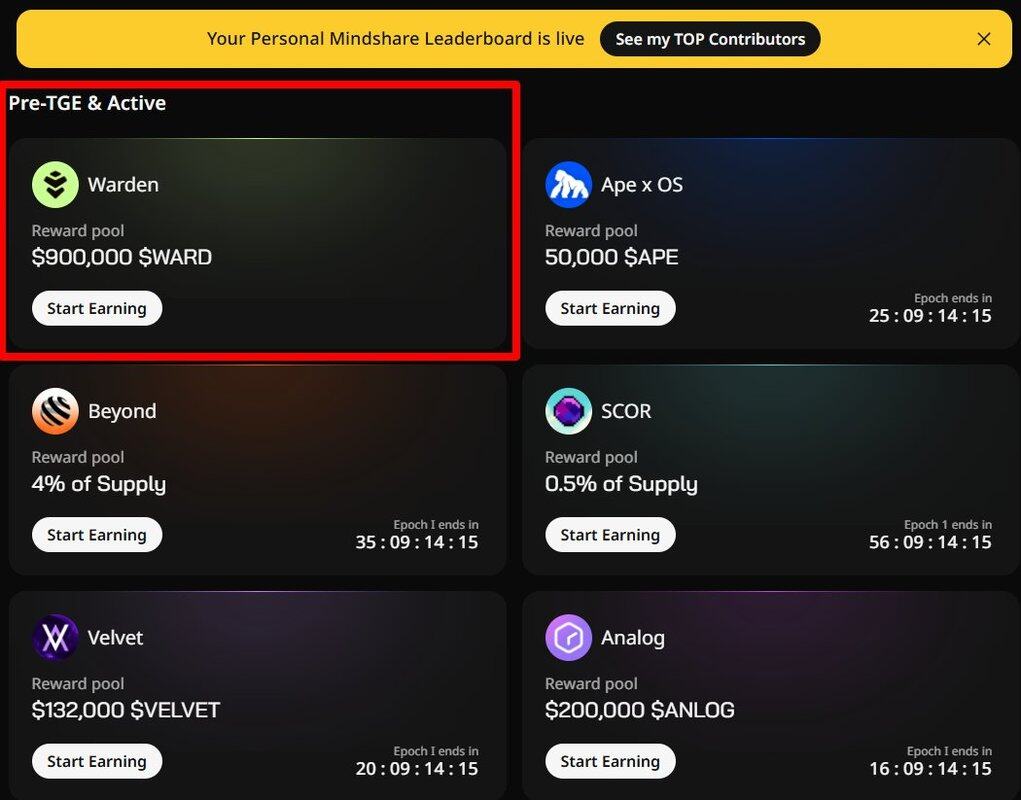This screenshot has height=800, width=1021.
Task: Open See my TOP Contributors
Action: [710, 39]
